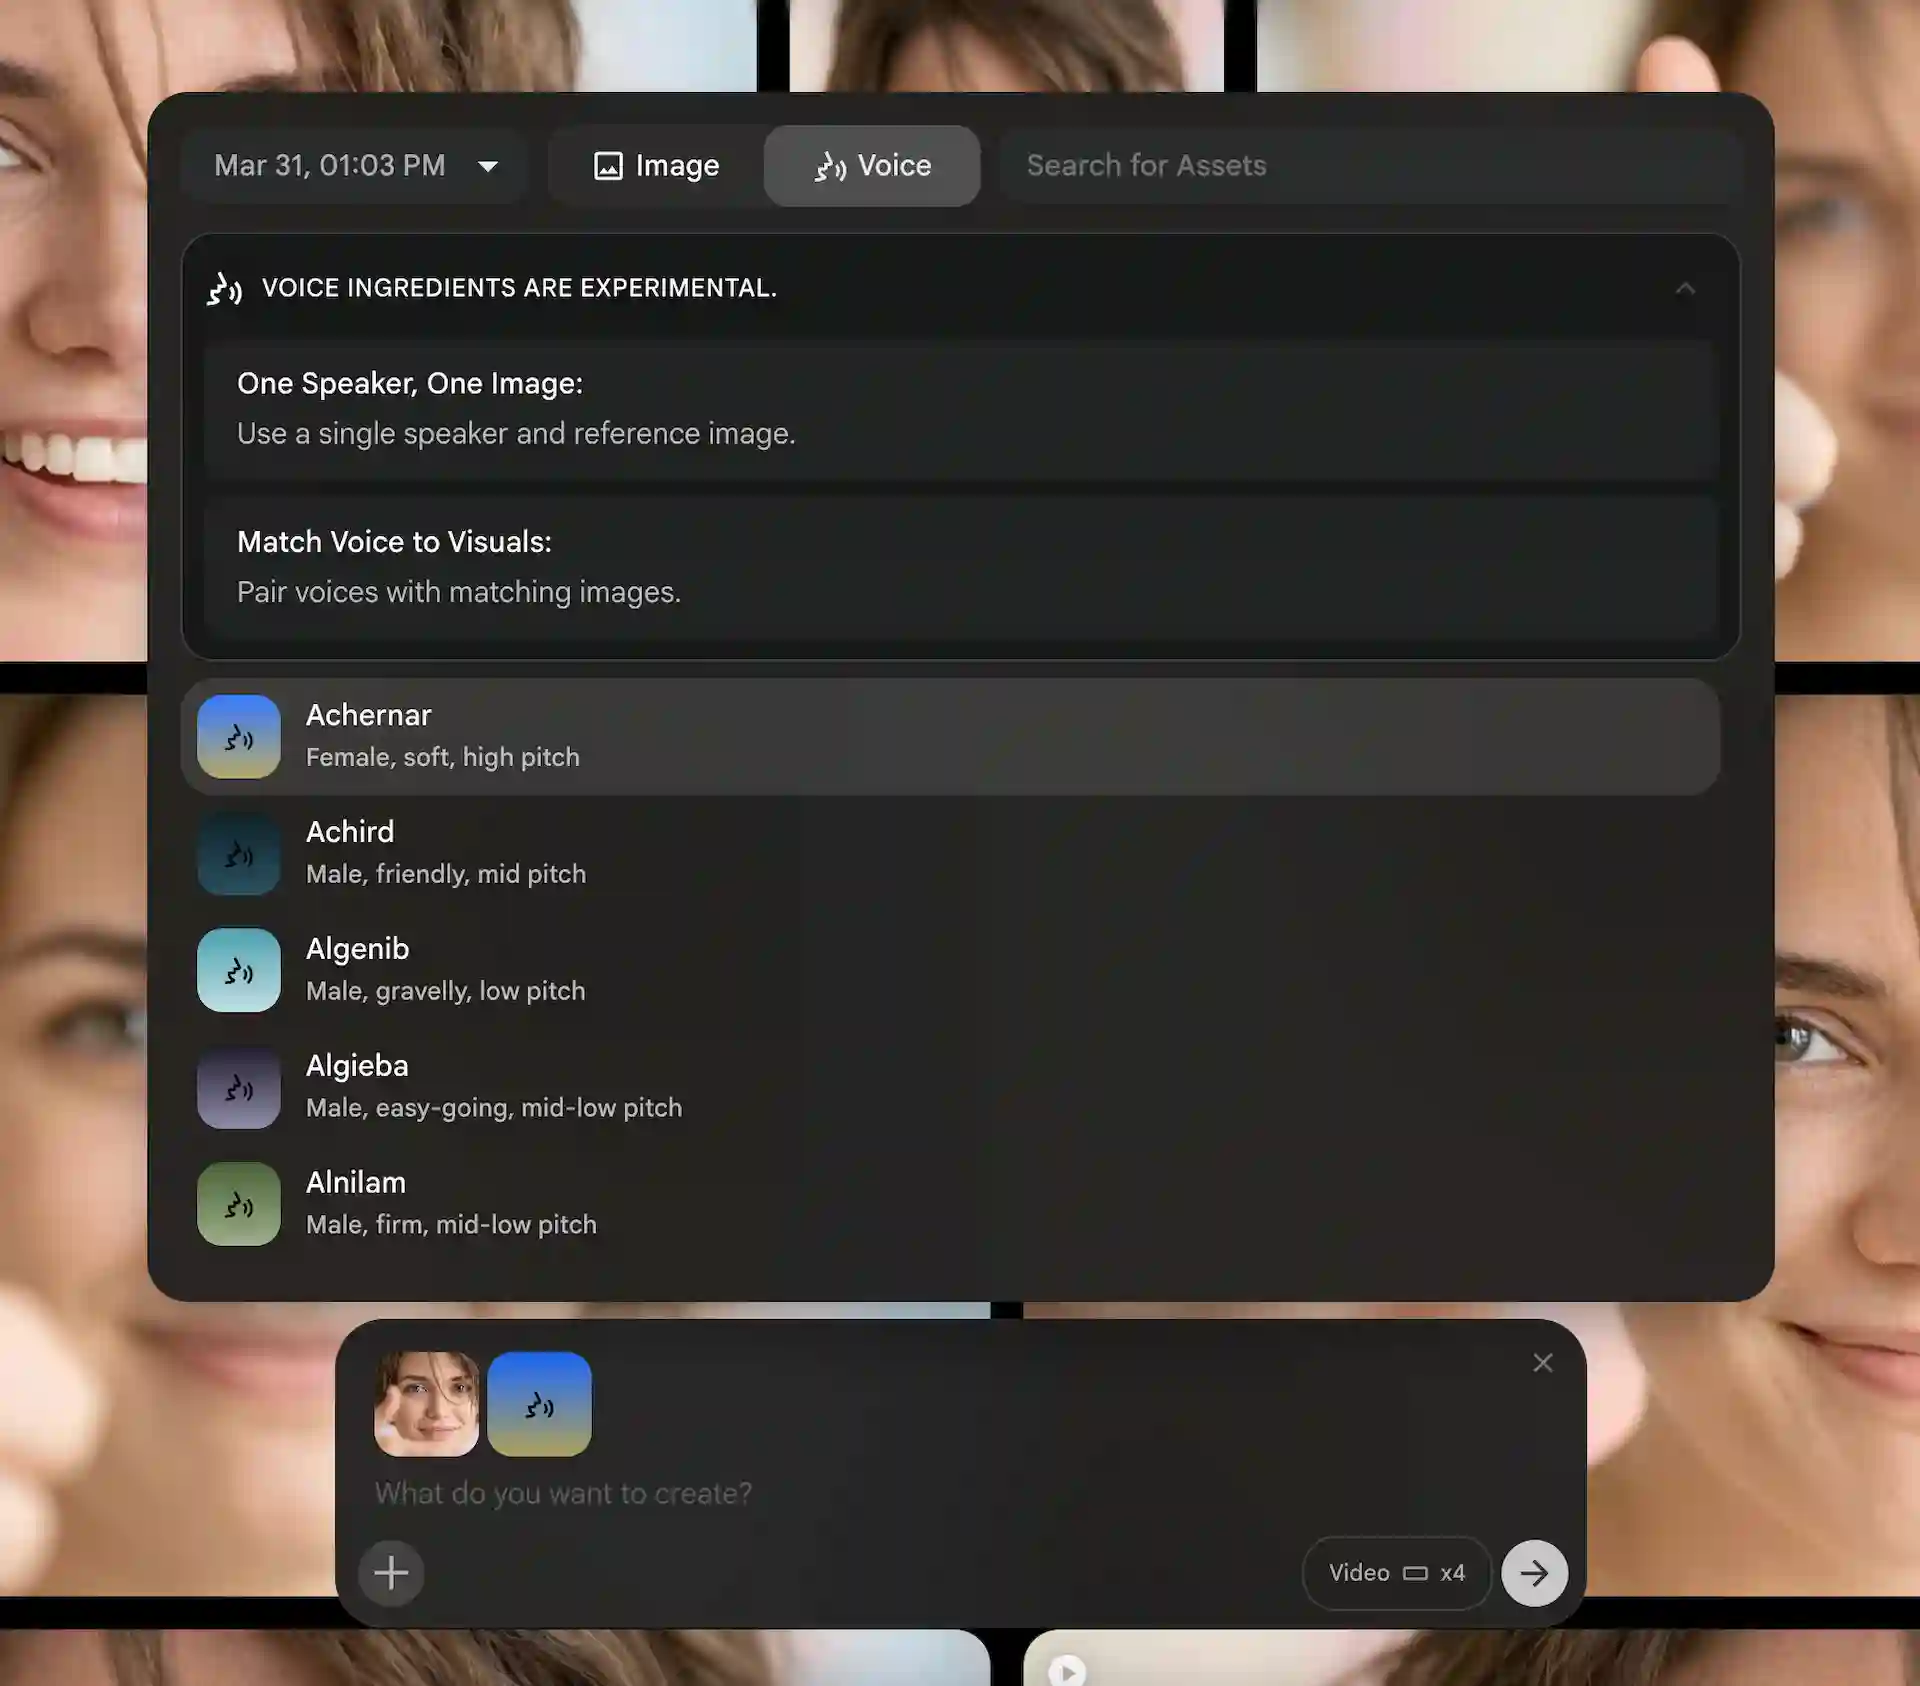Click the Algenib voice icon
The image size is (1920, 1686).
click(238, 970)
